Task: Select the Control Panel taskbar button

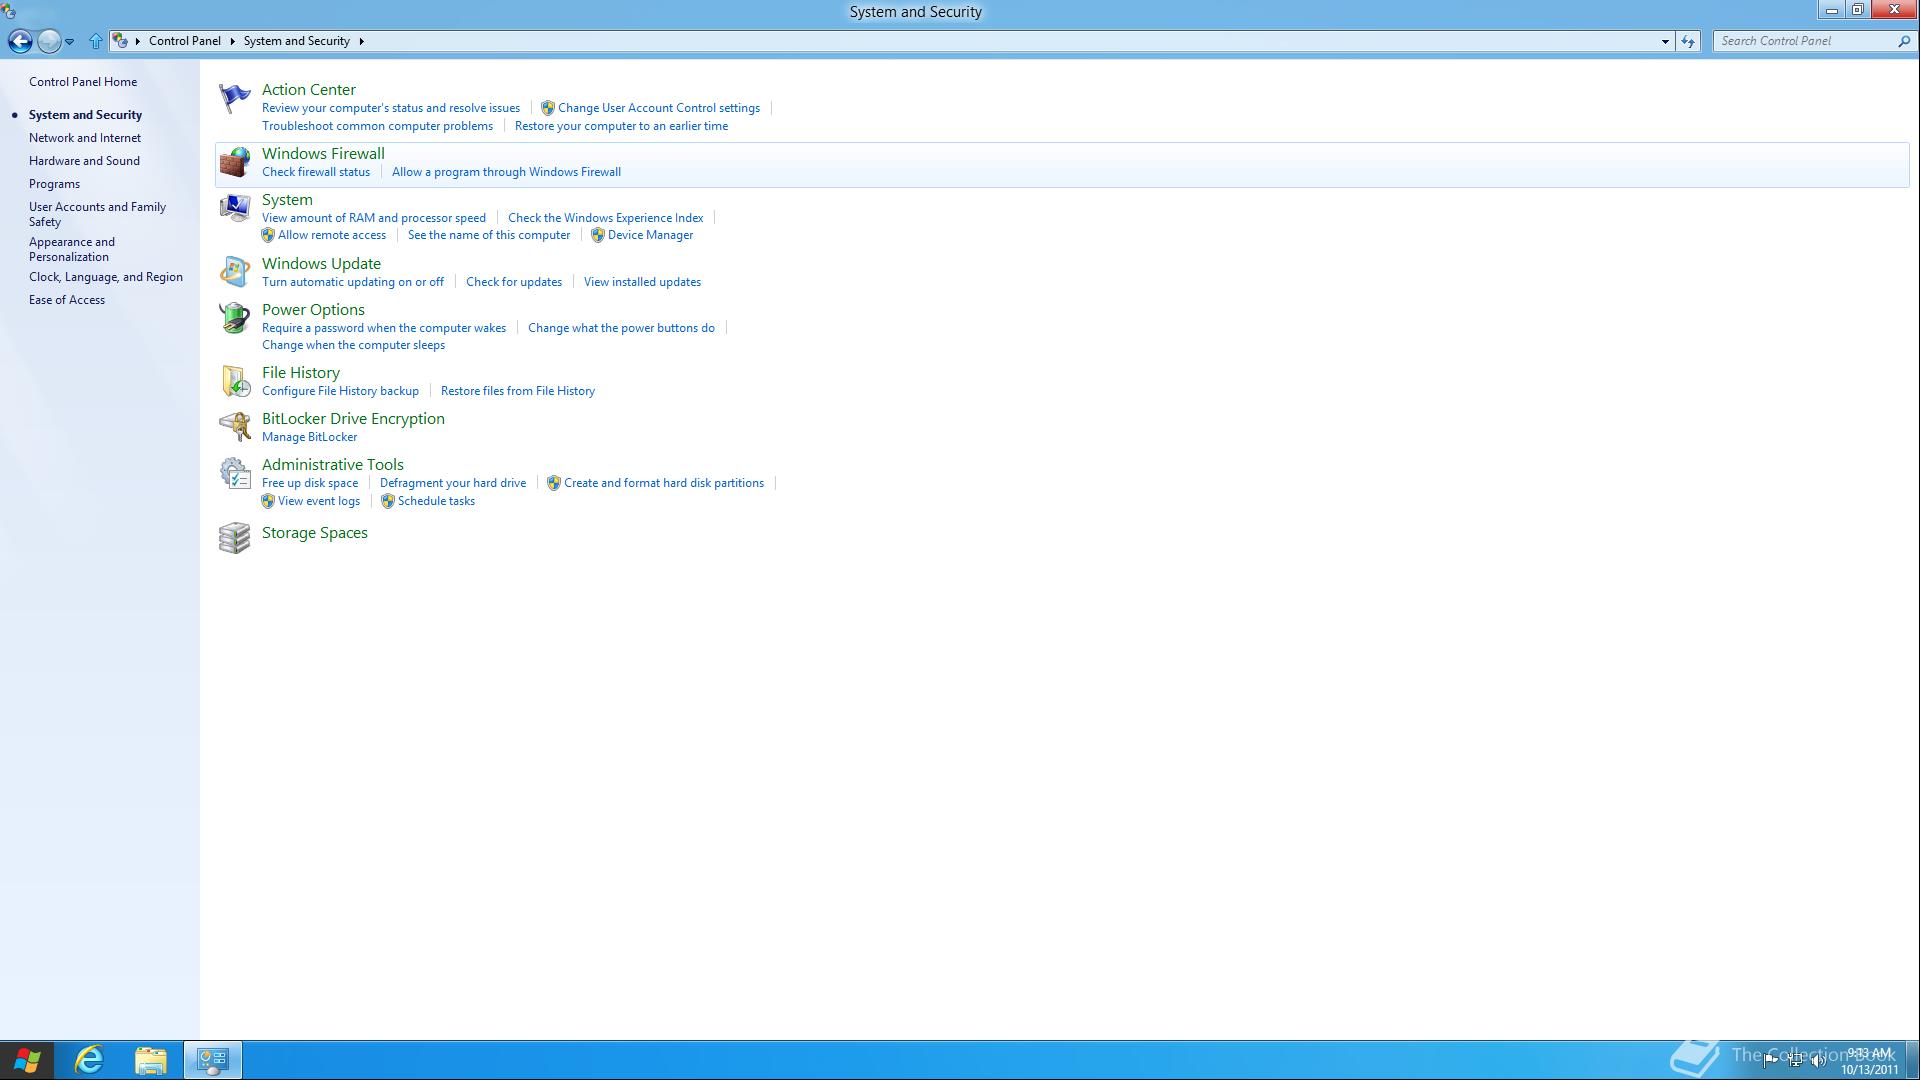Action: coord(213,1060)
